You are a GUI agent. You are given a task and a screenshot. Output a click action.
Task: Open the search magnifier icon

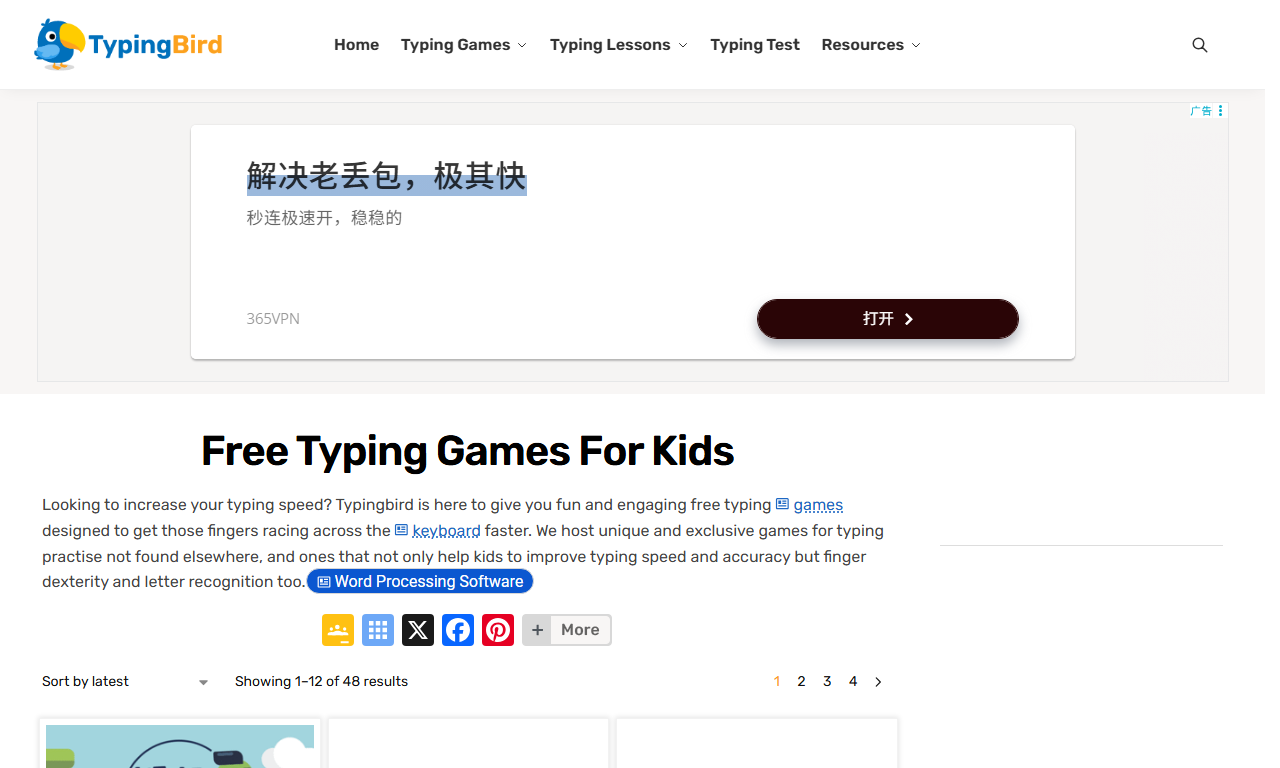click(x=1200, y=45)
